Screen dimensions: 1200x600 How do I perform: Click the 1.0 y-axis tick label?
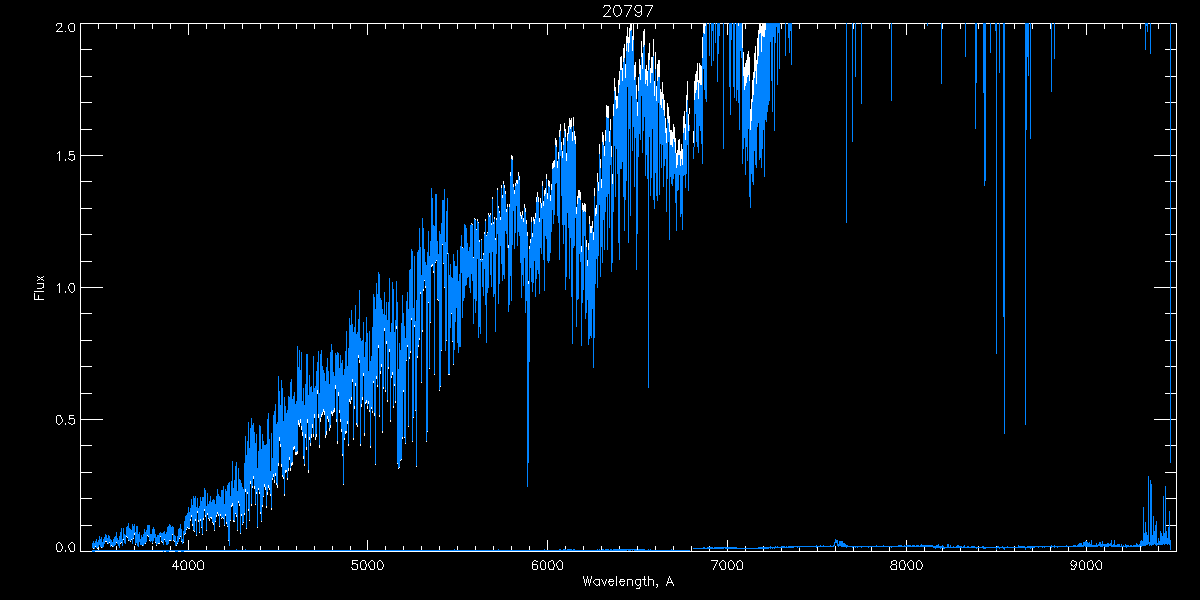click(x=64, y=287)
